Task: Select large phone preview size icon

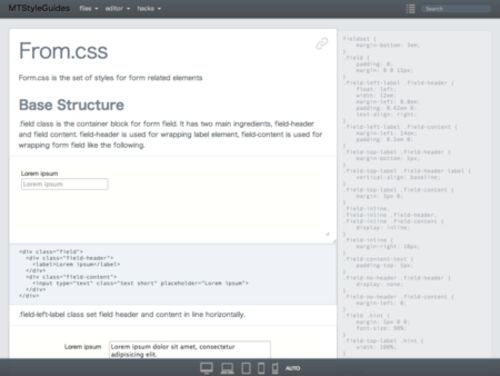Action: (262, 368)
